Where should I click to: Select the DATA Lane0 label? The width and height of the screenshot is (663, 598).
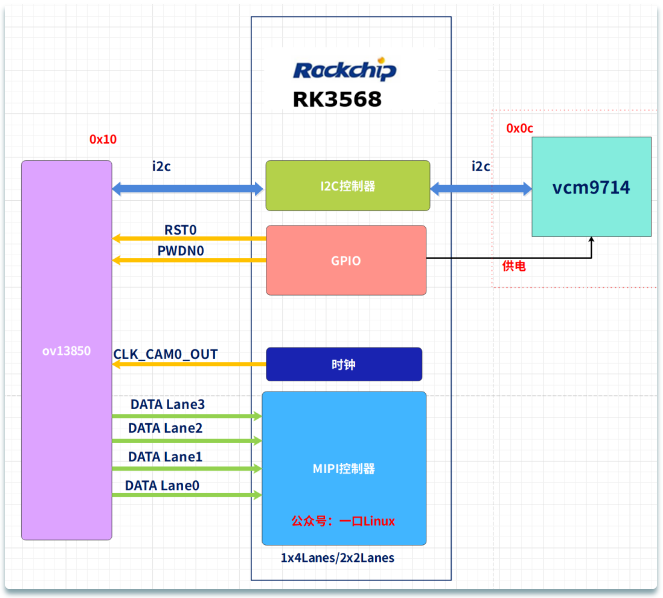(x=162, y=486)
